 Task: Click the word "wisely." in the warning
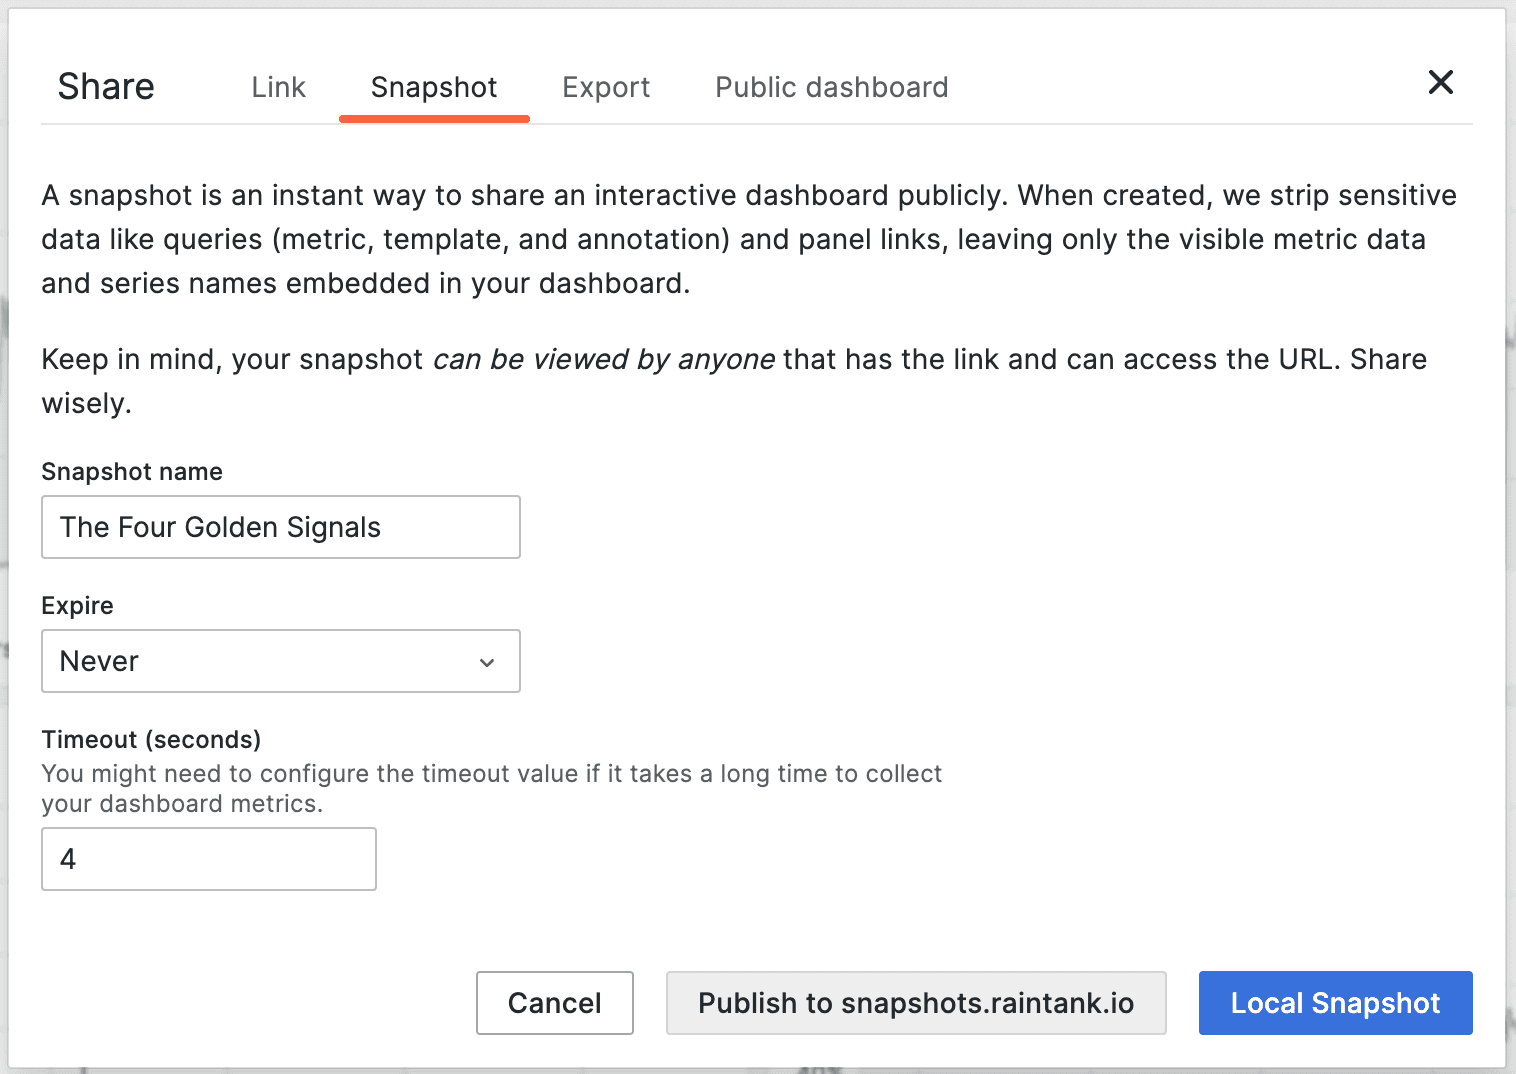(x=86, y=404)
